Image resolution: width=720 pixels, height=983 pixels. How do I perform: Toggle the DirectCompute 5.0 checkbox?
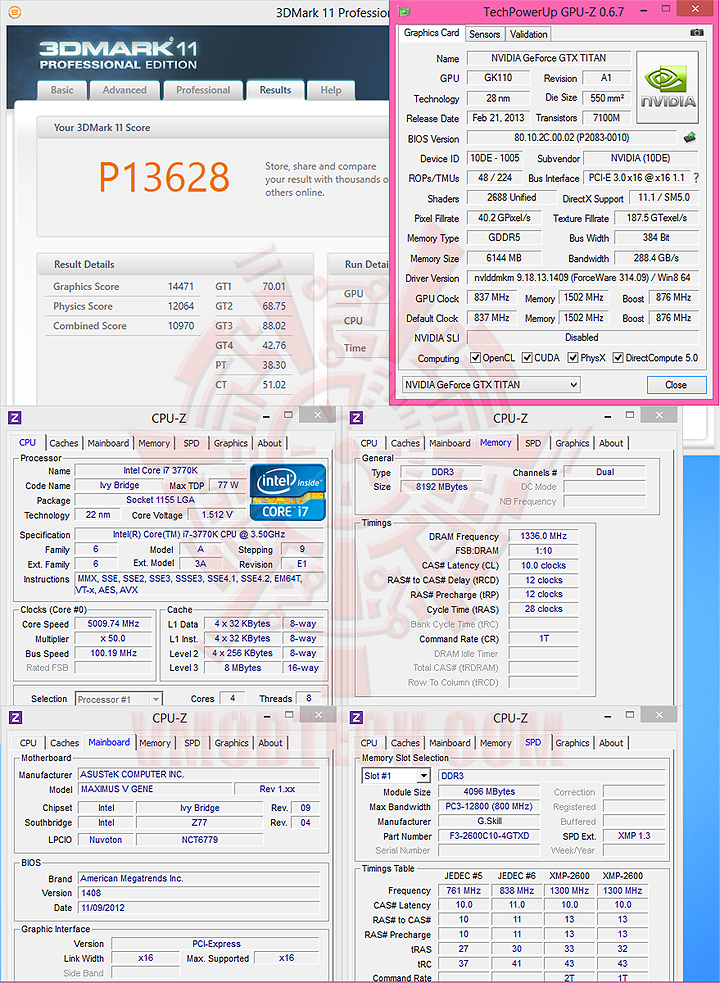[618, 358]
